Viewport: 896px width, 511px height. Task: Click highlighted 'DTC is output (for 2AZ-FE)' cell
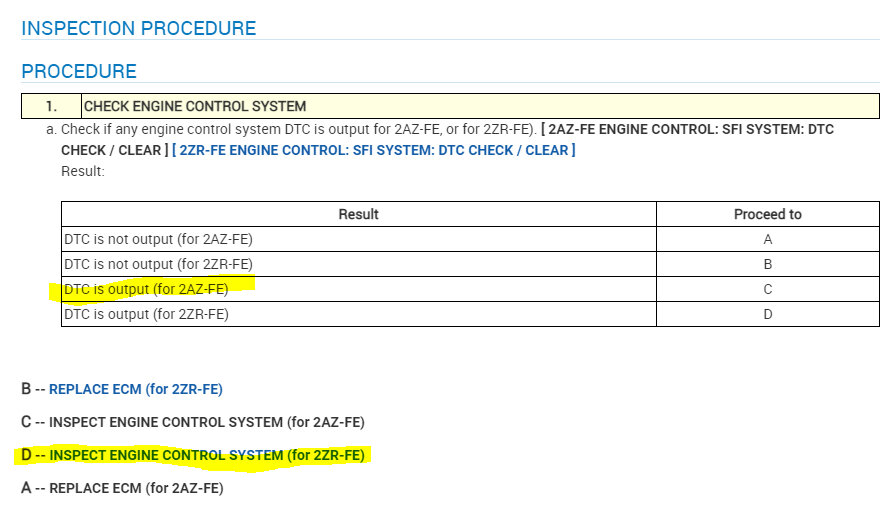click(x=146, y=289)
